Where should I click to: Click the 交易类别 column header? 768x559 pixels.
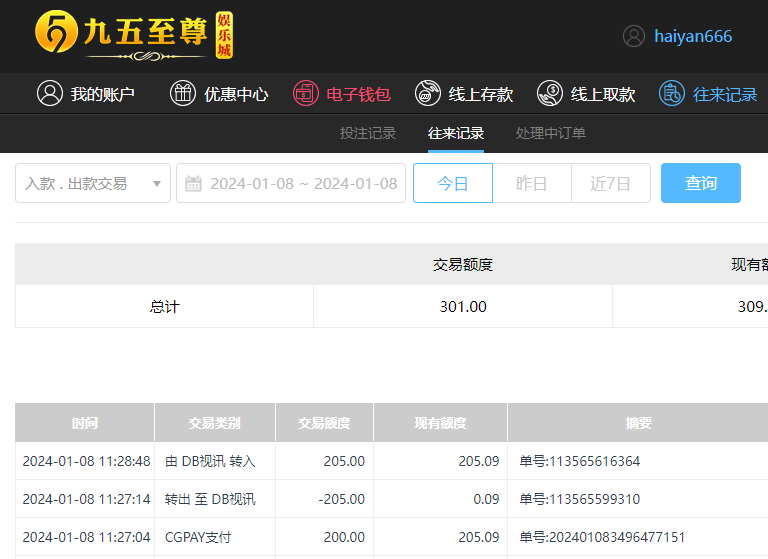(x=215, y=423)
